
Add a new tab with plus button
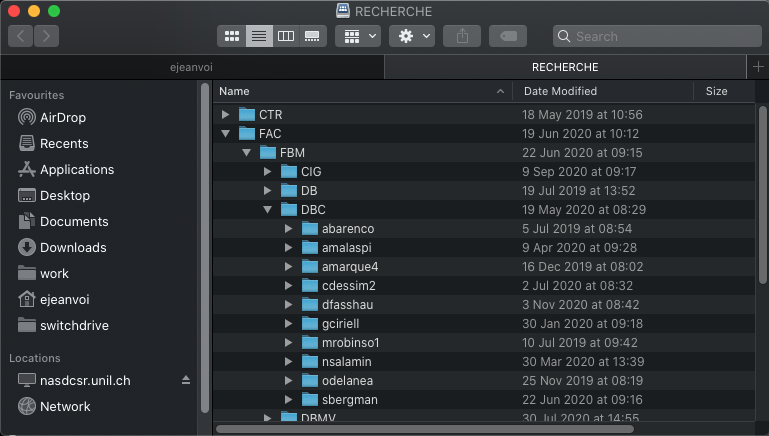[758, 67]
